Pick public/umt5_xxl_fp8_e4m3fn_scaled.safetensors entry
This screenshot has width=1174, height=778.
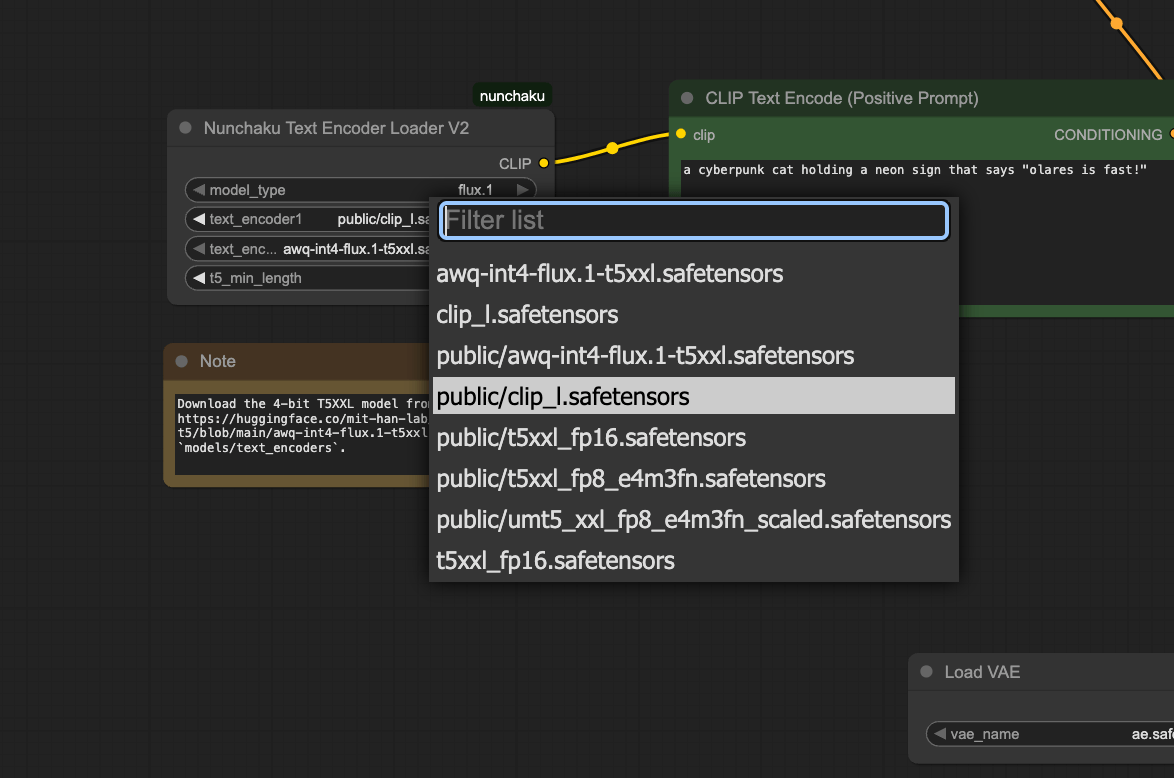pyautogui.click(x=693, y=520)
